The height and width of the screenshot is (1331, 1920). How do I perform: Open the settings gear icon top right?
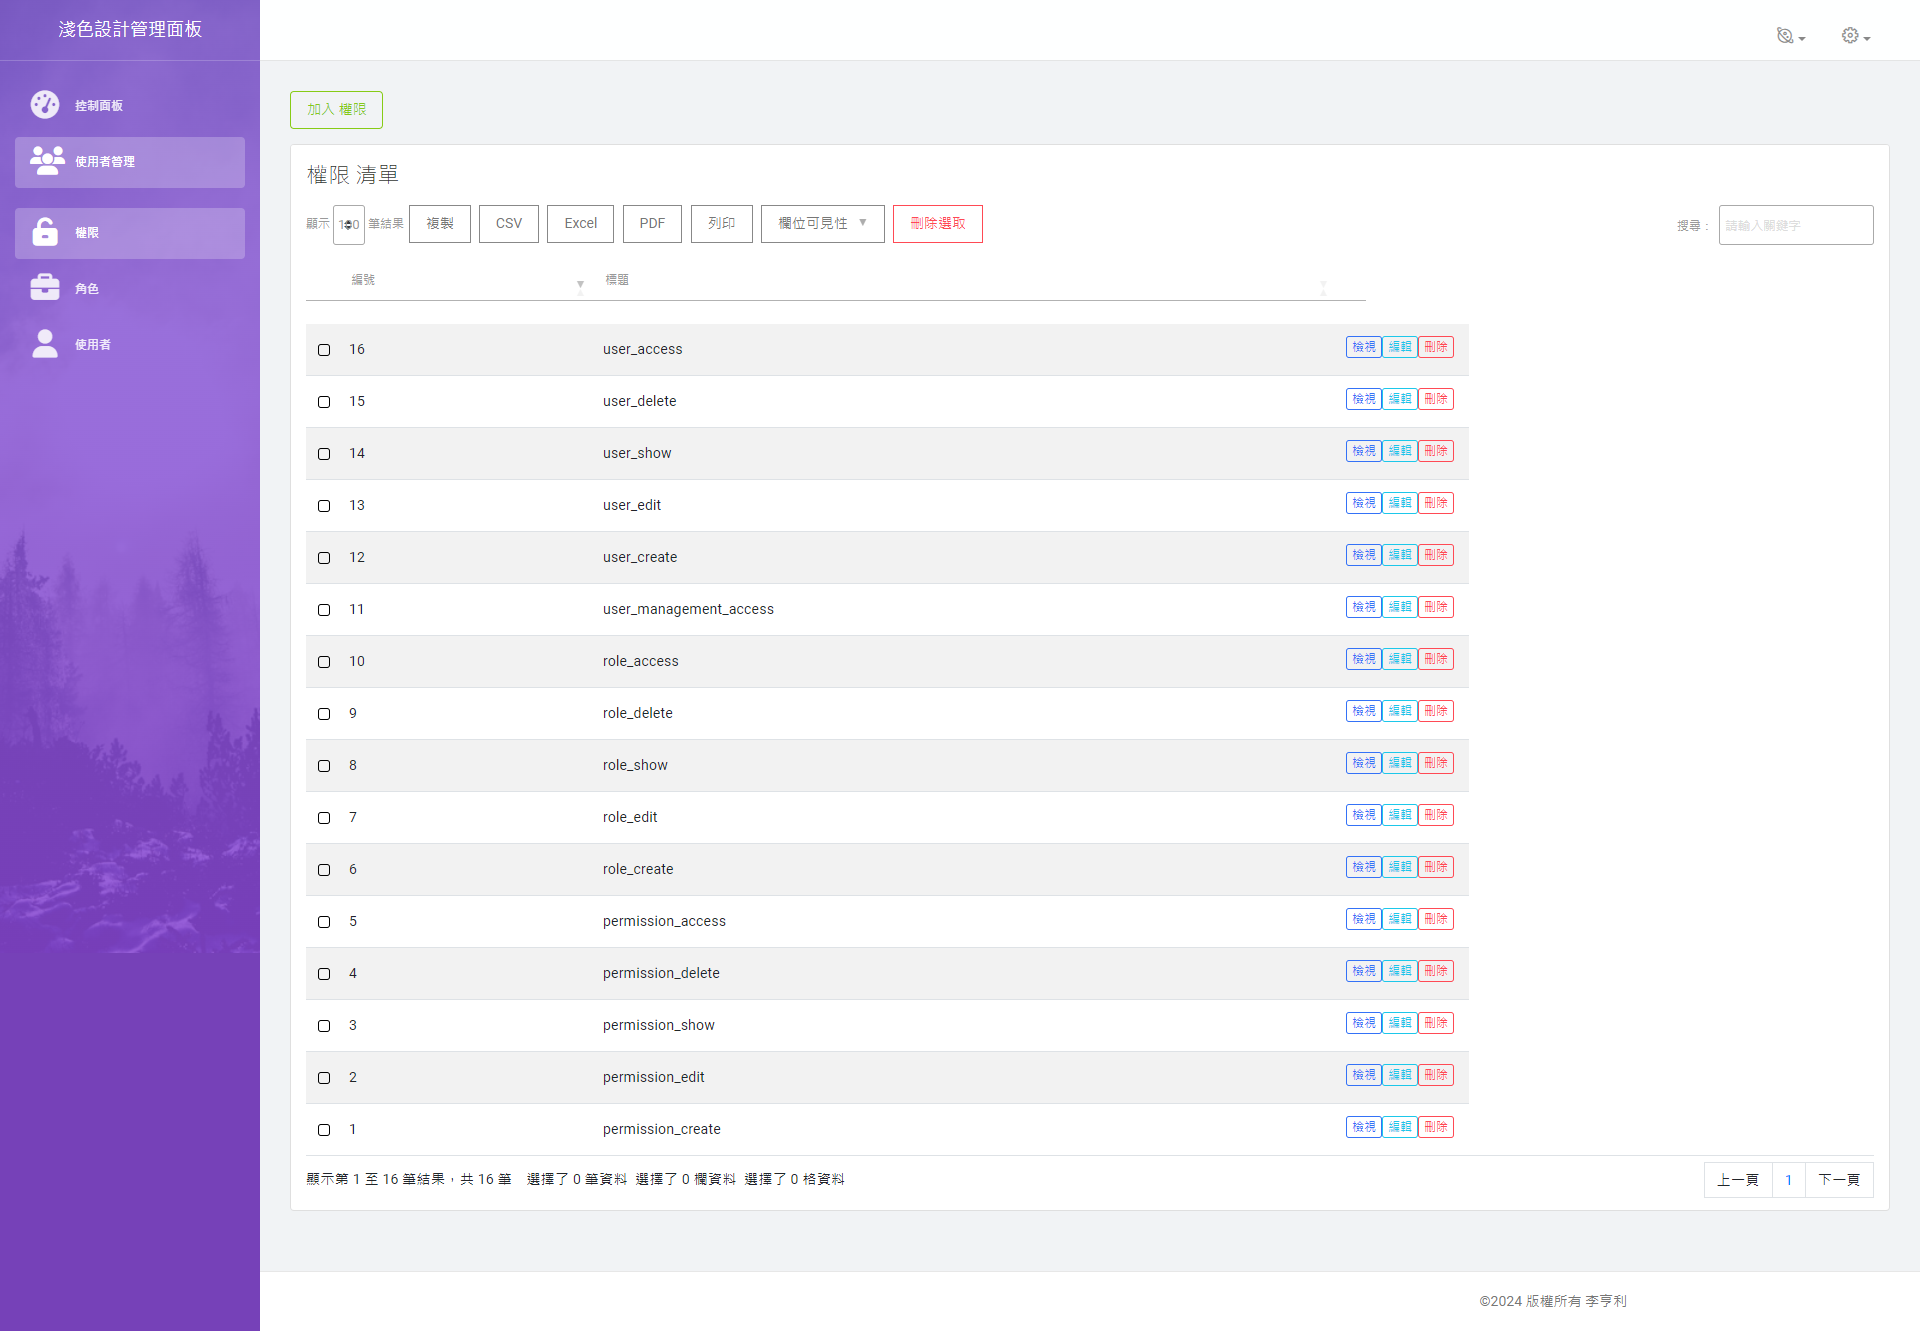pyautogui.click(x=1850, y=35)
